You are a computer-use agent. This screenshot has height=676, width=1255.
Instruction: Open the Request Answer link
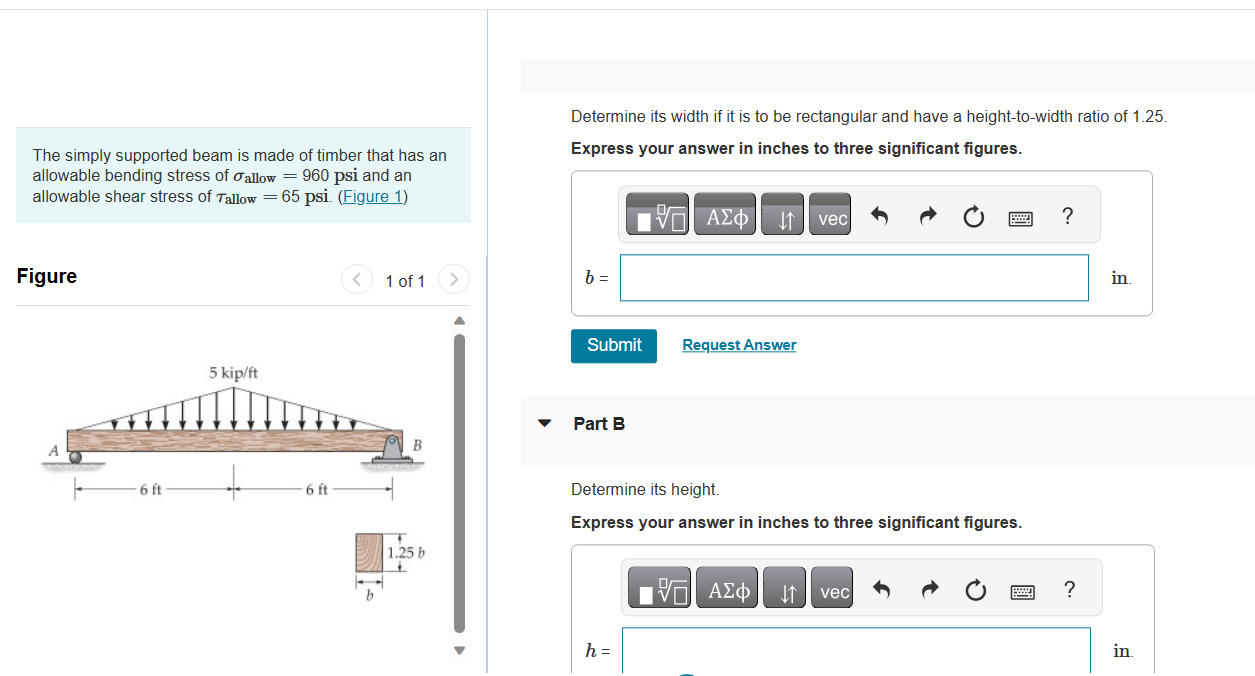click(x=738, y=345)
